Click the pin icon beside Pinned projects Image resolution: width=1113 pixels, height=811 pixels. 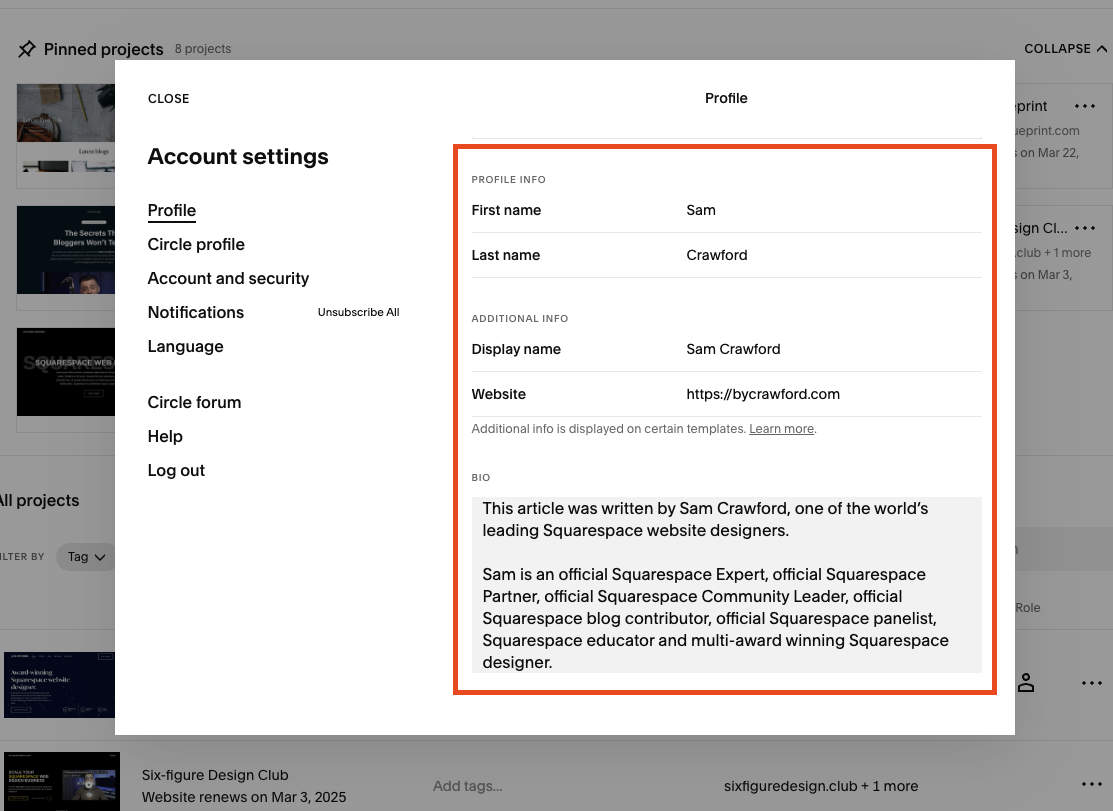[27, 49]
